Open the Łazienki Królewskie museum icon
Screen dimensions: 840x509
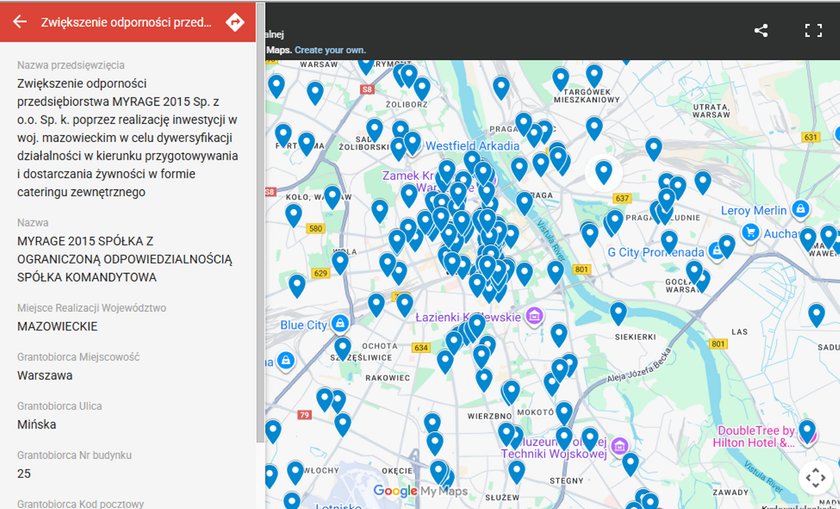(x=535, y=317)
